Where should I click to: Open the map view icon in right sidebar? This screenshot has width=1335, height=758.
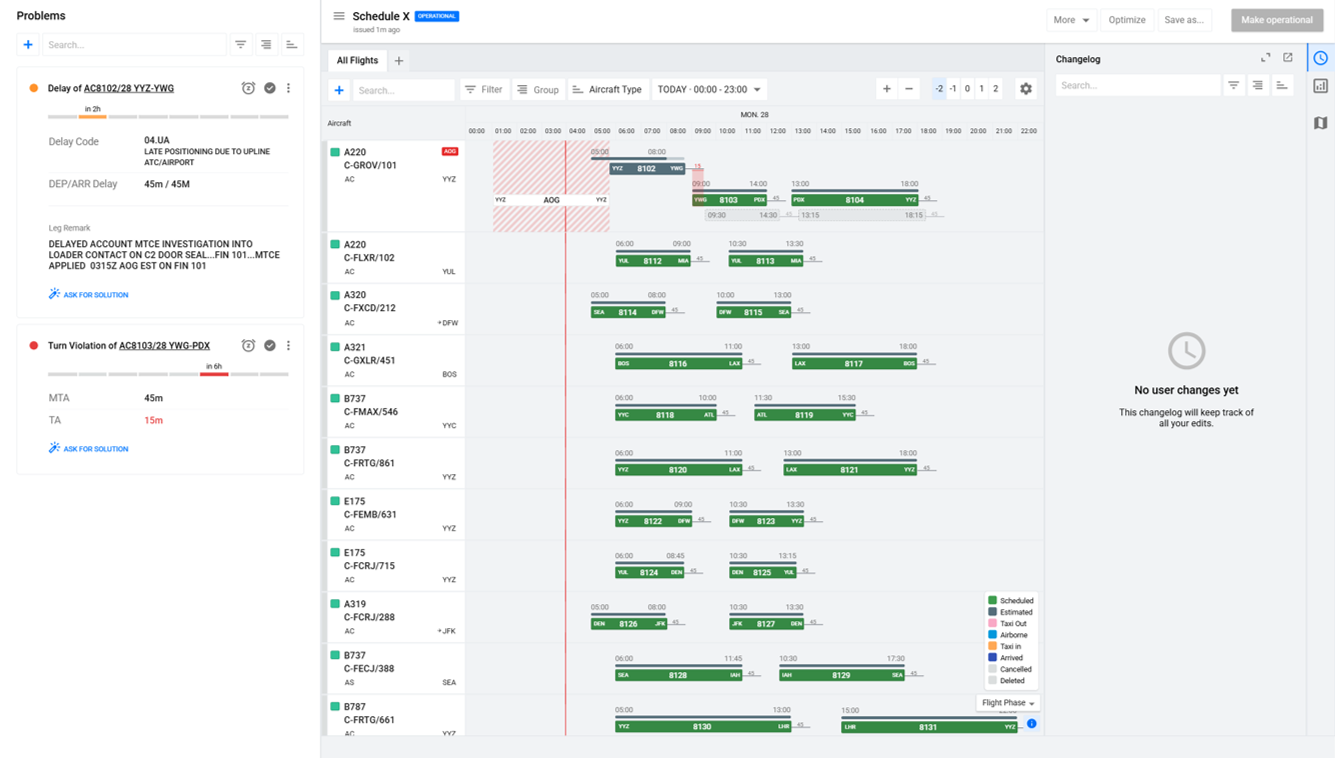1320,123
